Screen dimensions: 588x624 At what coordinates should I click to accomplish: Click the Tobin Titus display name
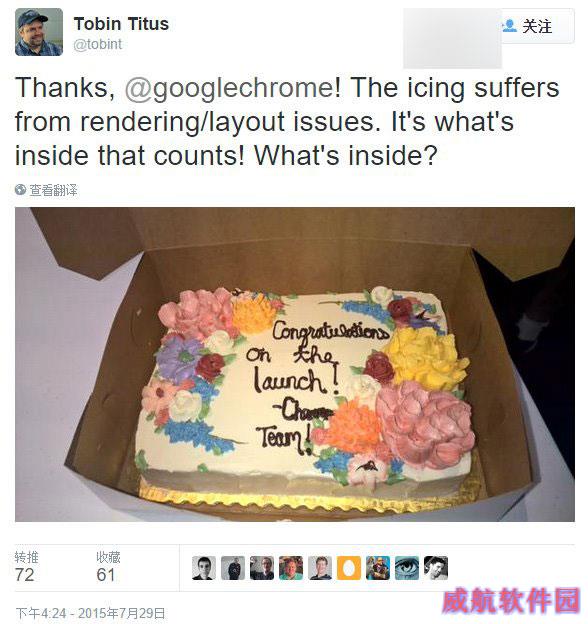(x=121, y=24)
